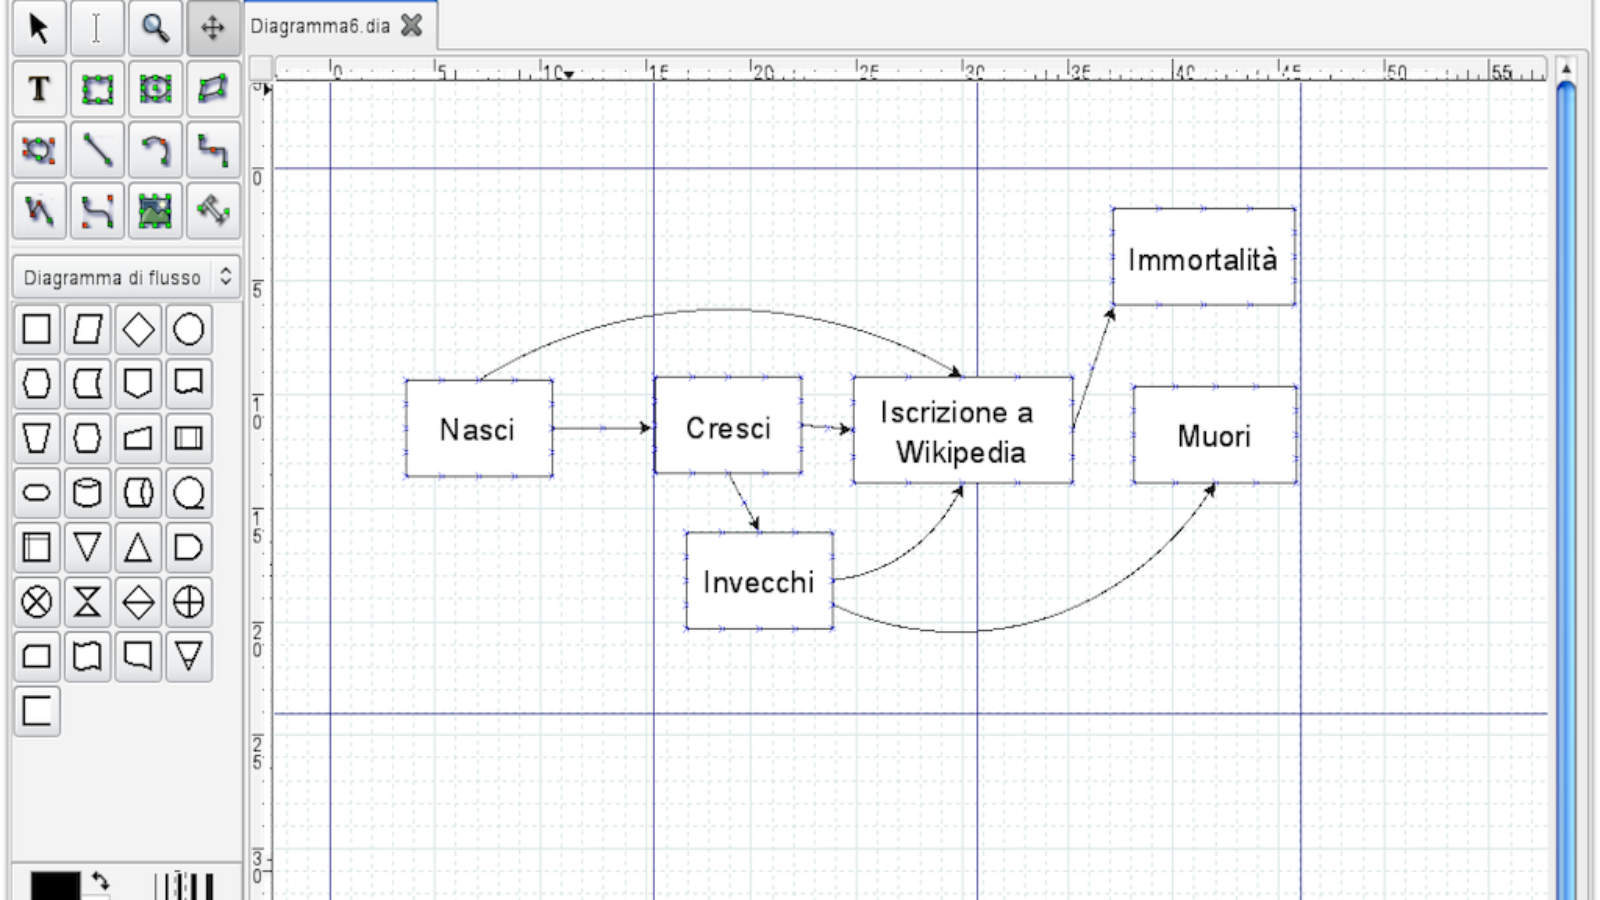The height and width of the screenshot is (900, 1600).
Task: Open the Diagramma di flusso sheet dropdown
Action: (x=126, y=277)
